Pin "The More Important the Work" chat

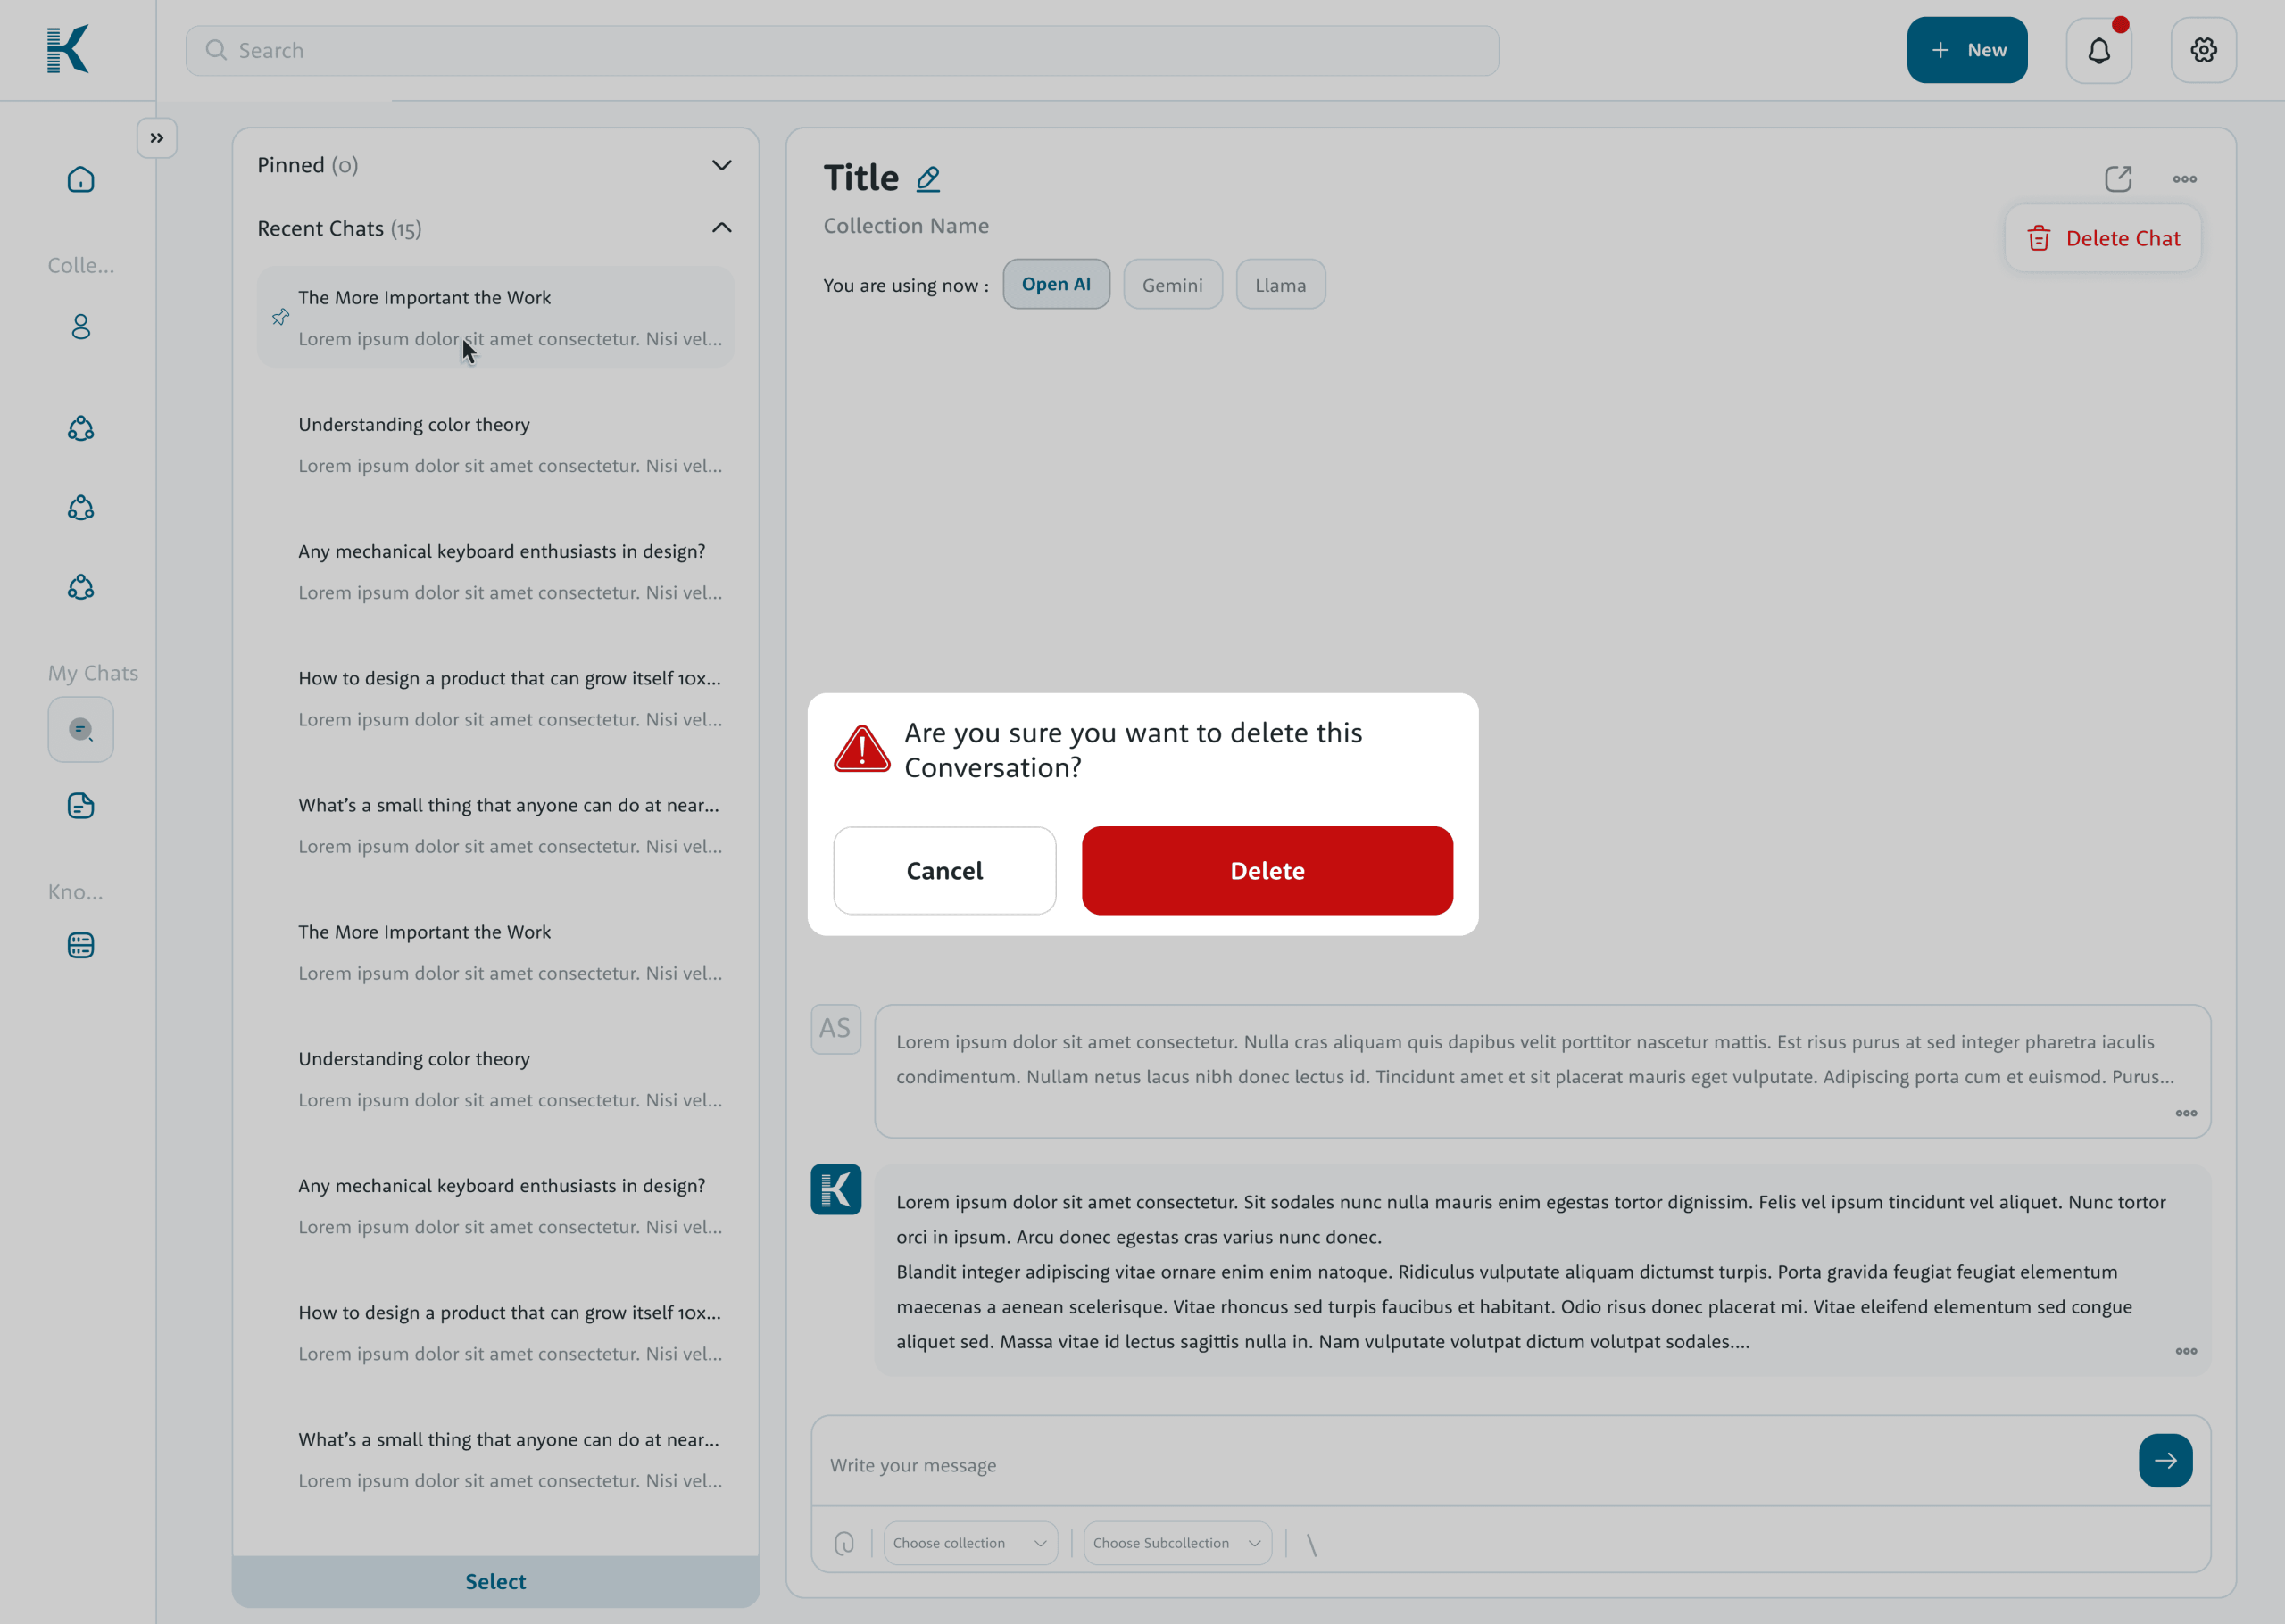point(281,317)
